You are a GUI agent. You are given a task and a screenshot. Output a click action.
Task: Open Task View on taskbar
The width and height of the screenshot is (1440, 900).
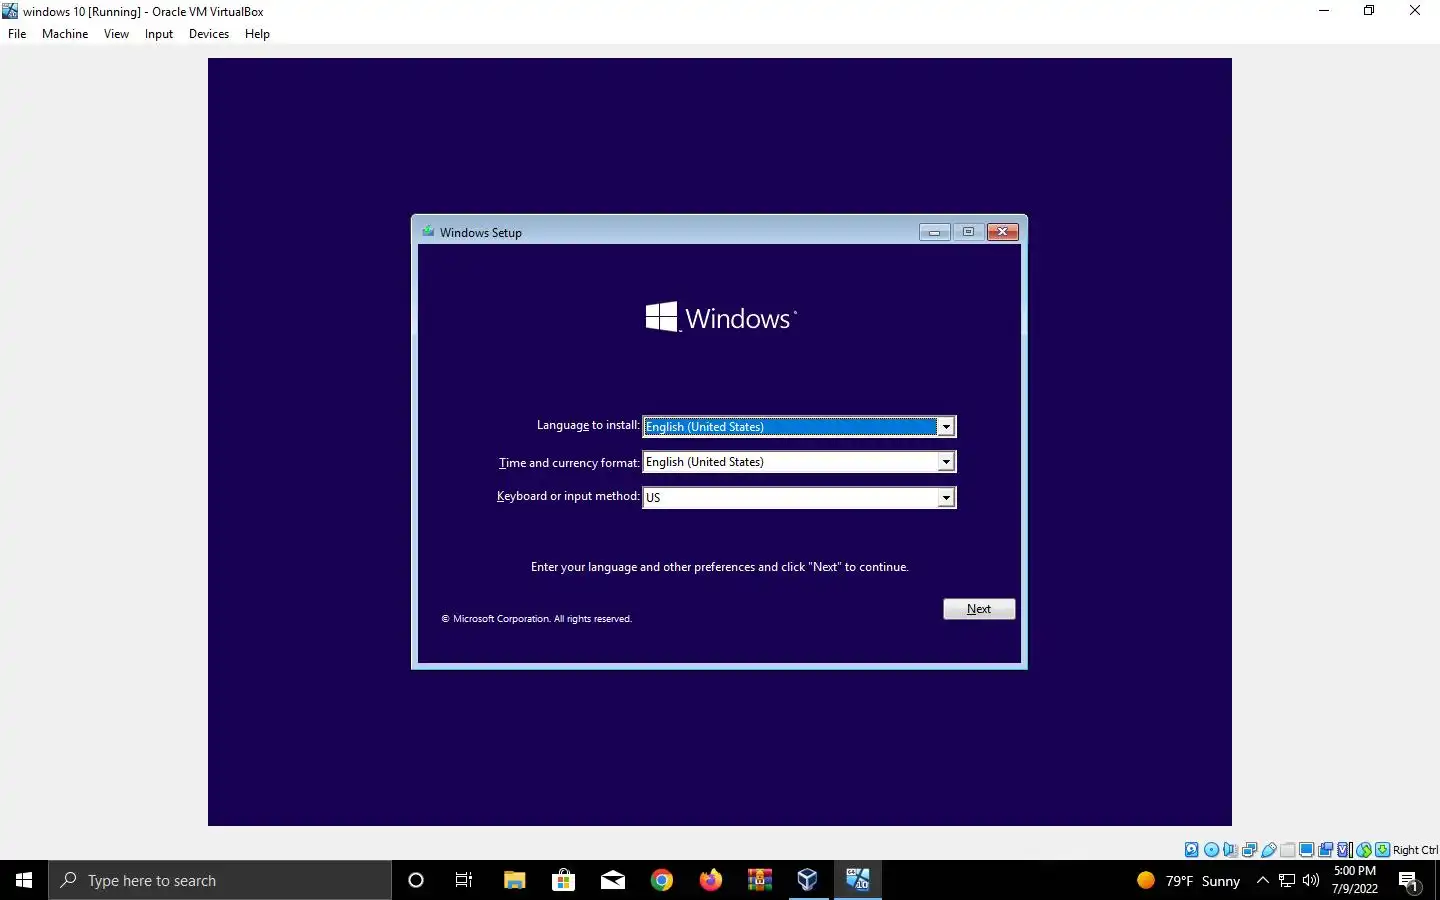pyautogui.click(x=464, y=880)
